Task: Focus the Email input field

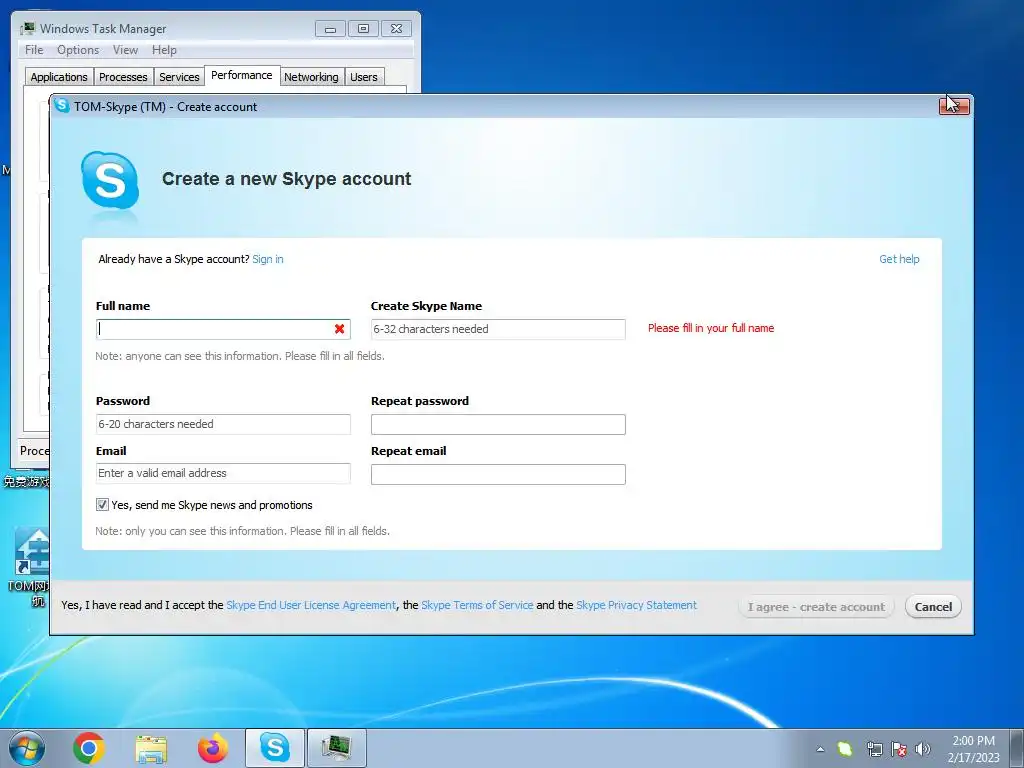Action: (223, 473)
